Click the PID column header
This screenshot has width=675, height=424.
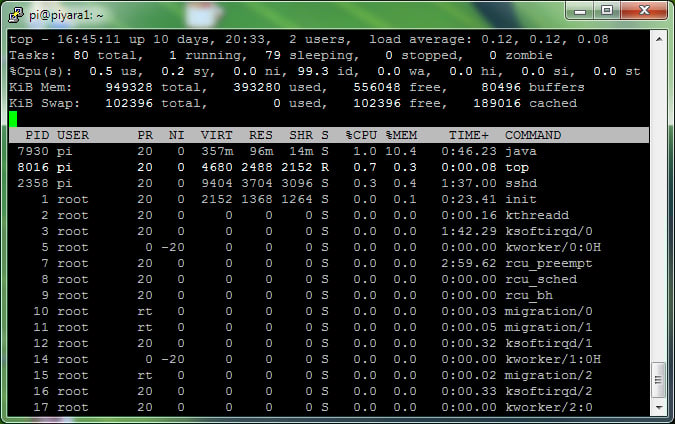point(37,135)
